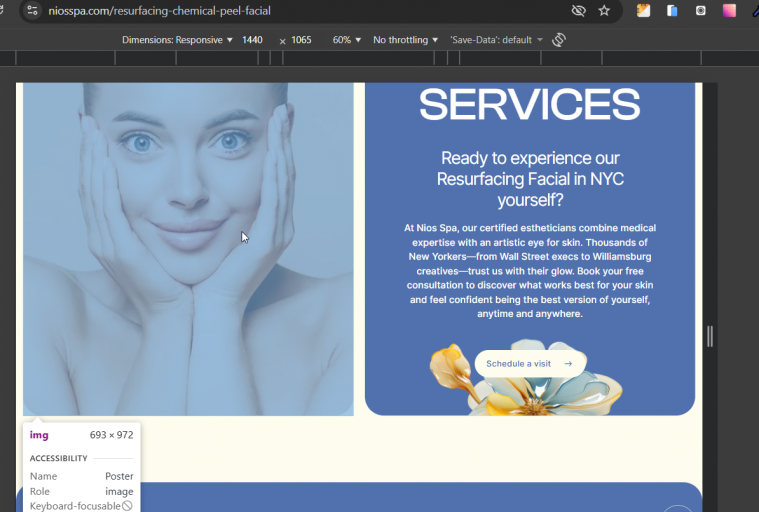This screenshot has width=759, height=512.
Task: Edit the viewport width field 1440
Action: (x=252, y=40)
